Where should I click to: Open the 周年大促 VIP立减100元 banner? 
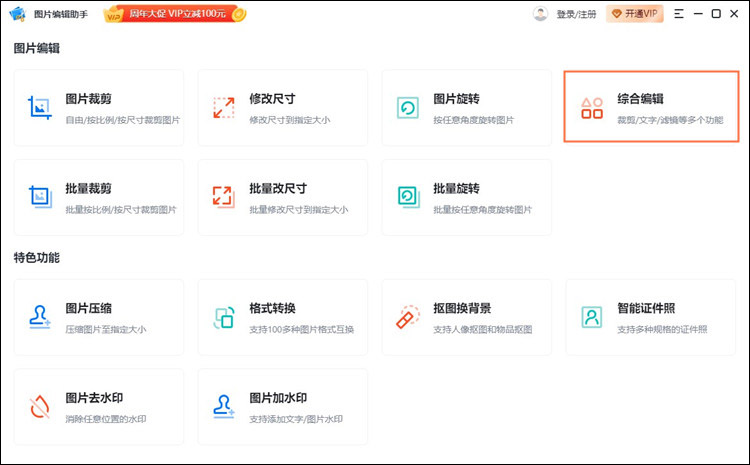tap(175, 14)
